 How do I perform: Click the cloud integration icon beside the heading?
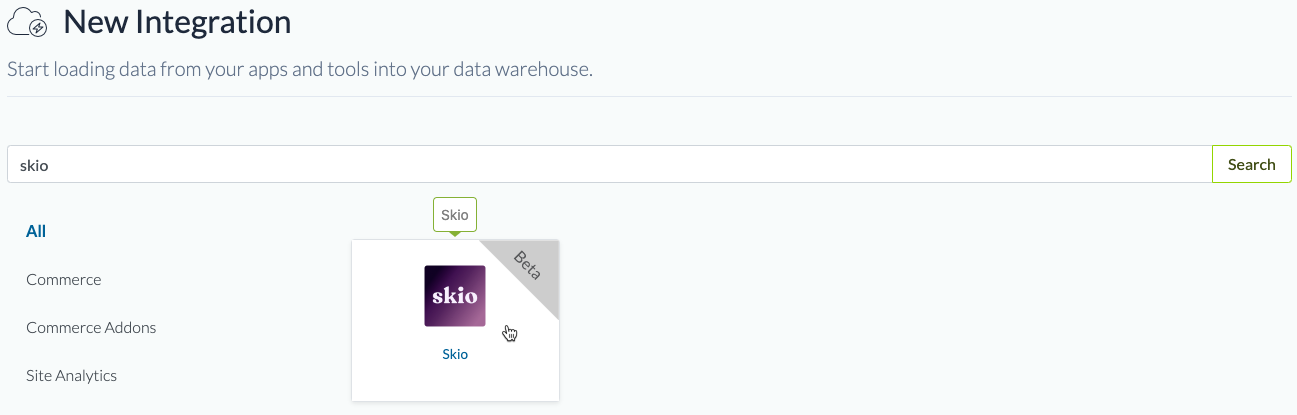click(x=28, y=22)
